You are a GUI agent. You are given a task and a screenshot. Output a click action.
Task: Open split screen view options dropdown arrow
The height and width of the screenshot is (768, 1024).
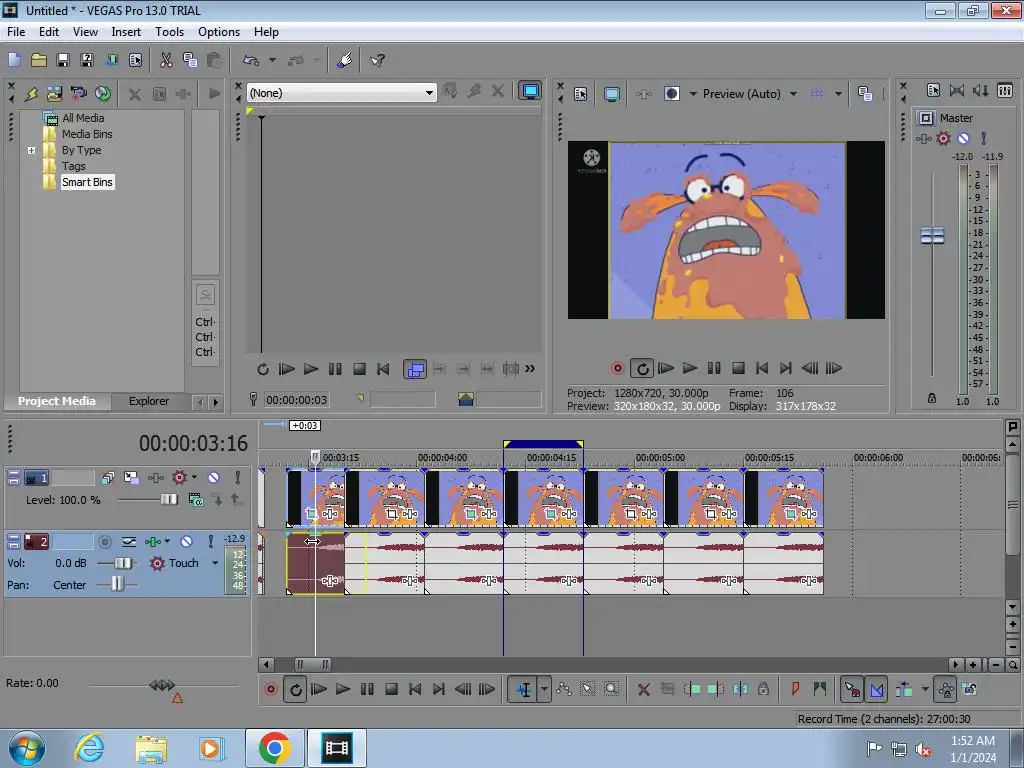click(x=693, y=94)
